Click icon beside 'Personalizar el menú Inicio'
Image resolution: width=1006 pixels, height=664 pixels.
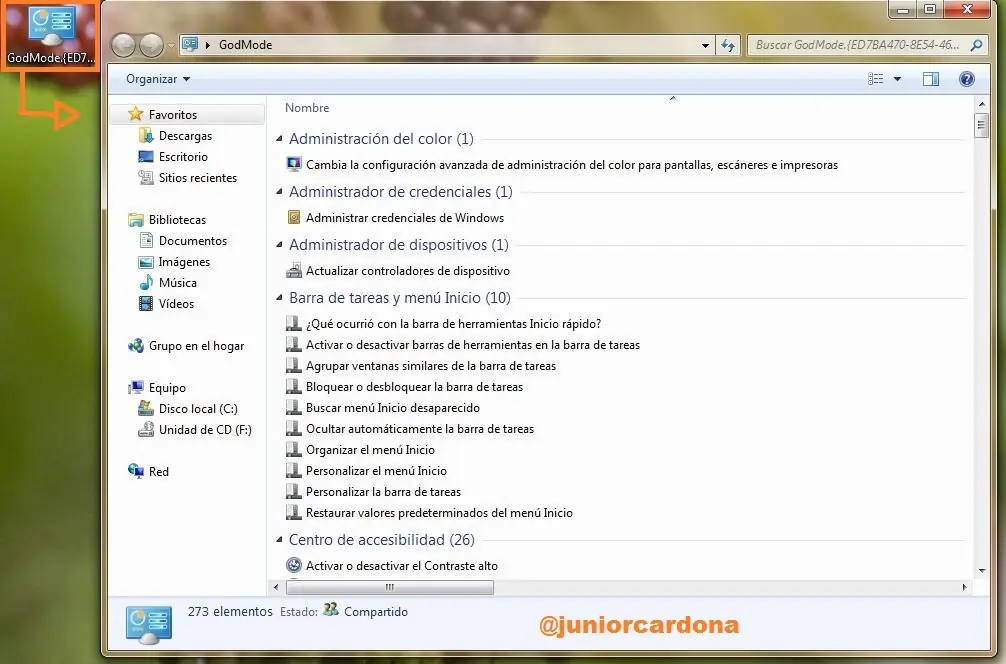(294, 471)
